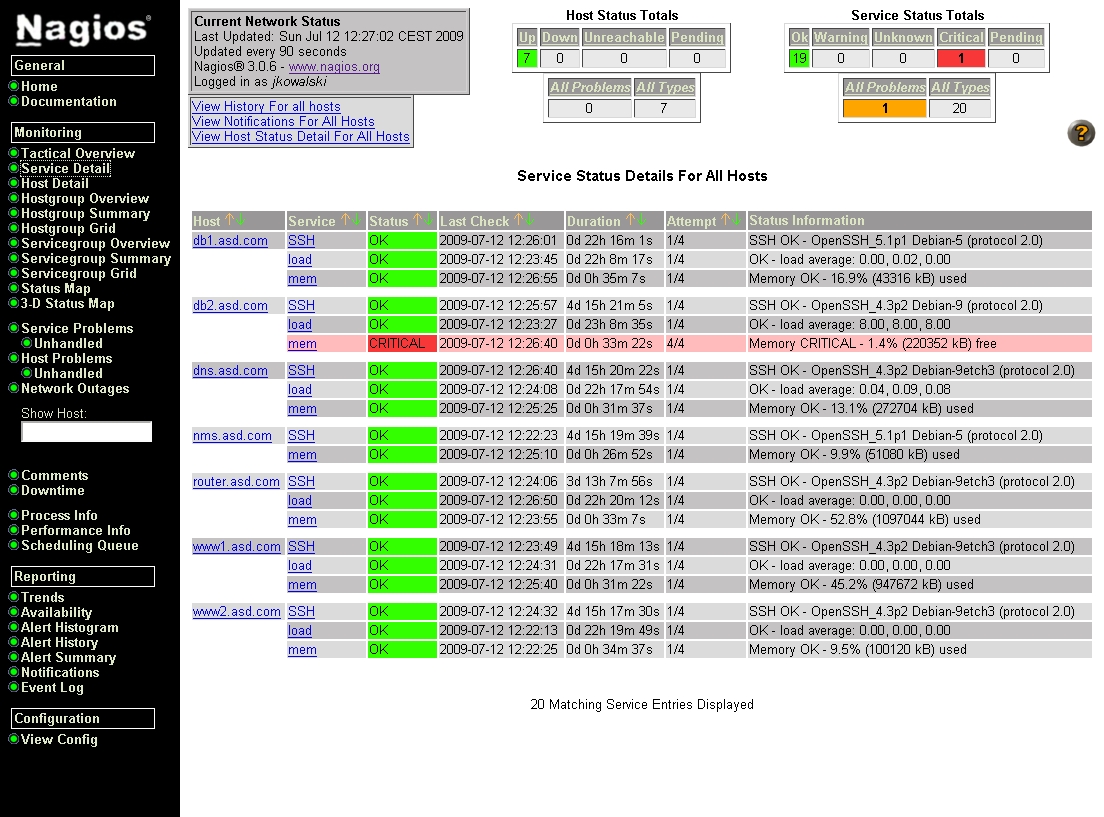
Task: Open View Config under Configuration
Action: pos(59,740)
